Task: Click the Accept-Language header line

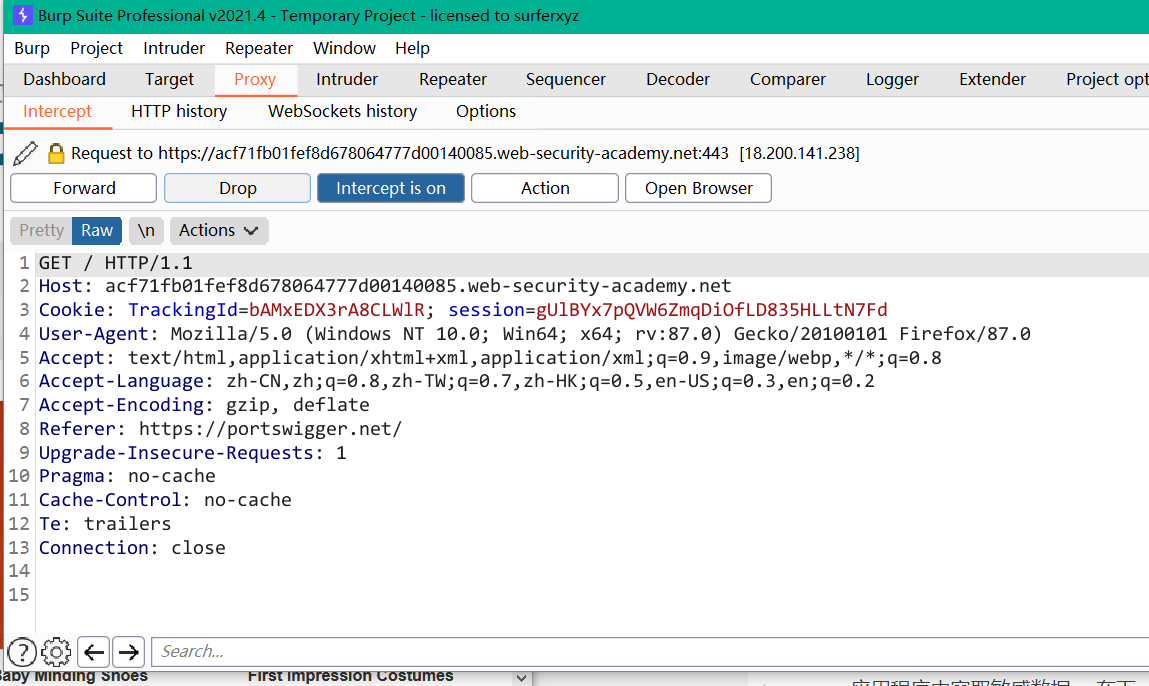Action: 457,381
